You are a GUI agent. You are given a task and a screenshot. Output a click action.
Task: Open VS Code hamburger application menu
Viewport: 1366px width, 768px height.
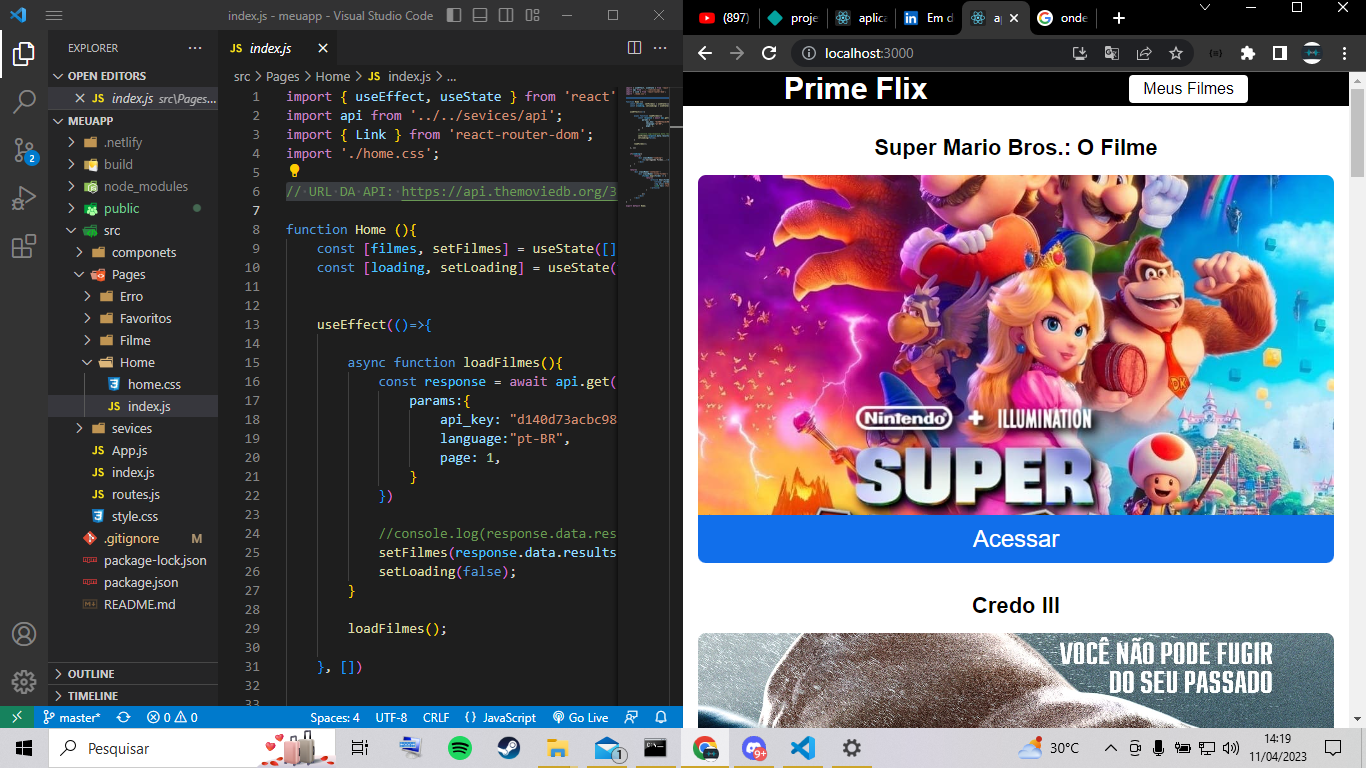coord(54,16)
